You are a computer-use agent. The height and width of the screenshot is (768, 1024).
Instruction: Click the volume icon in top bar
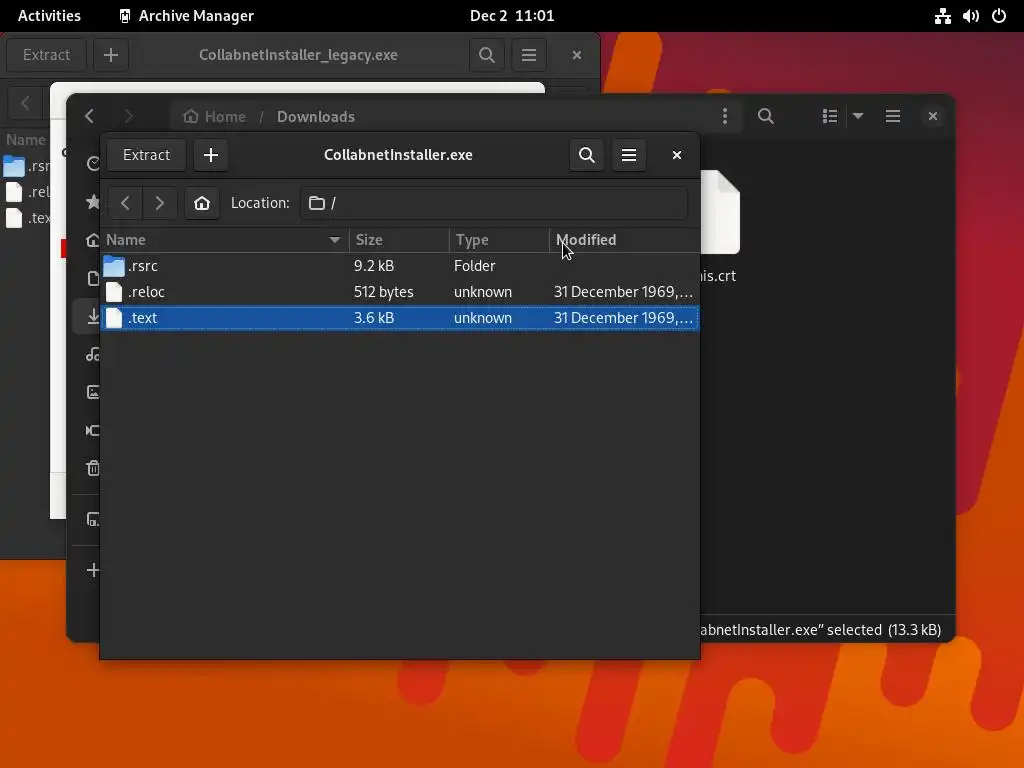970,16
